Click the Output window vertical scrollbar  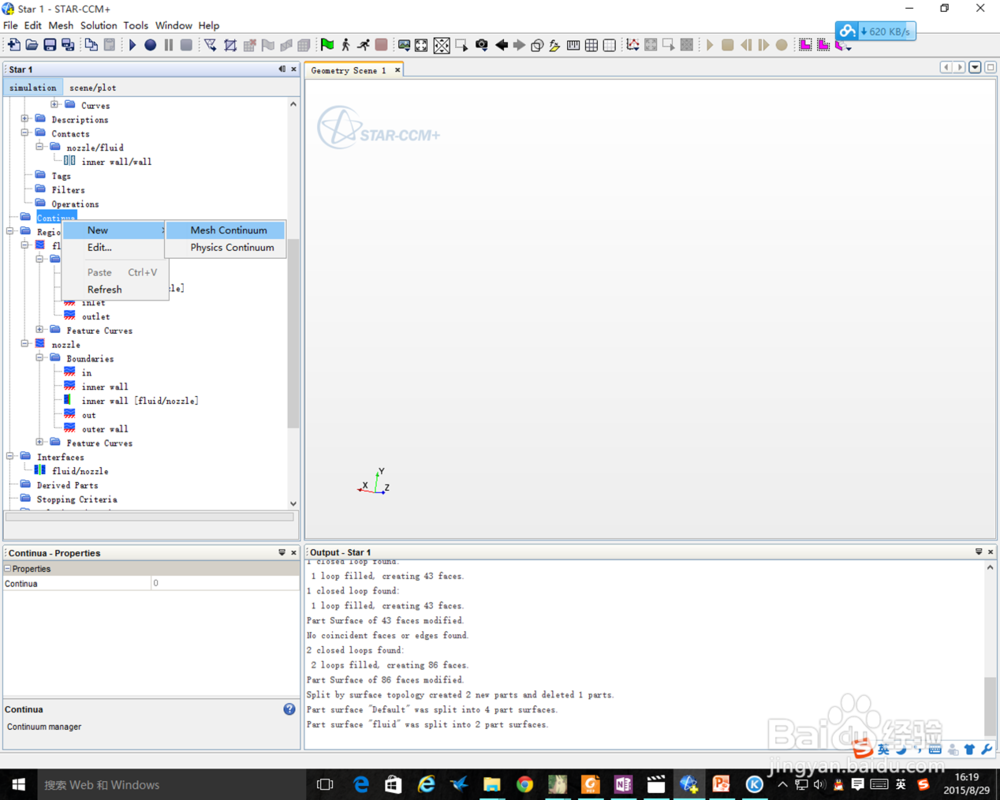[x=990, y=706]
